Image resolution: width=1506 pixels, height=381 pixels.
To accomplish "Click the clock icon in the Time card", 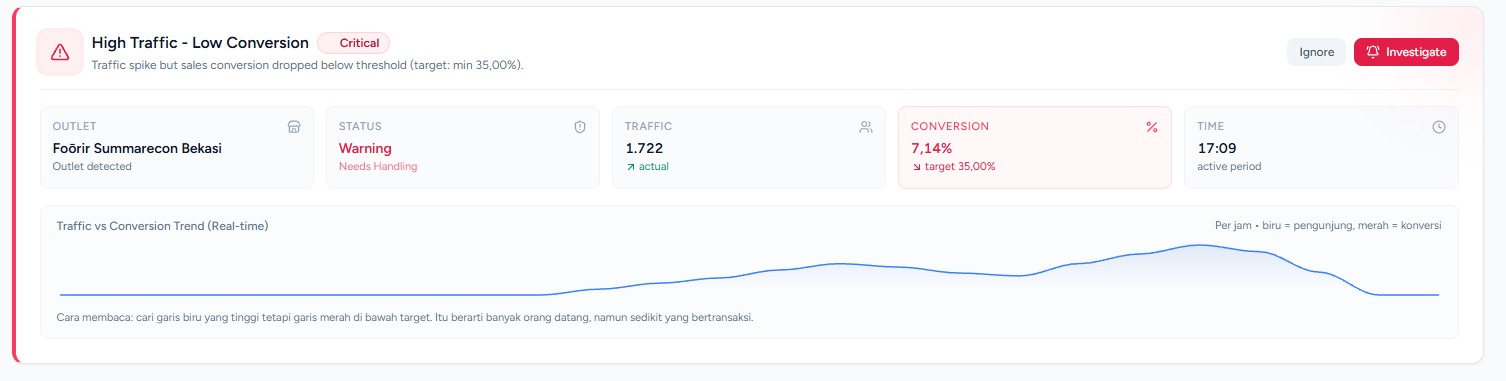I will (x=1439, y=127).
